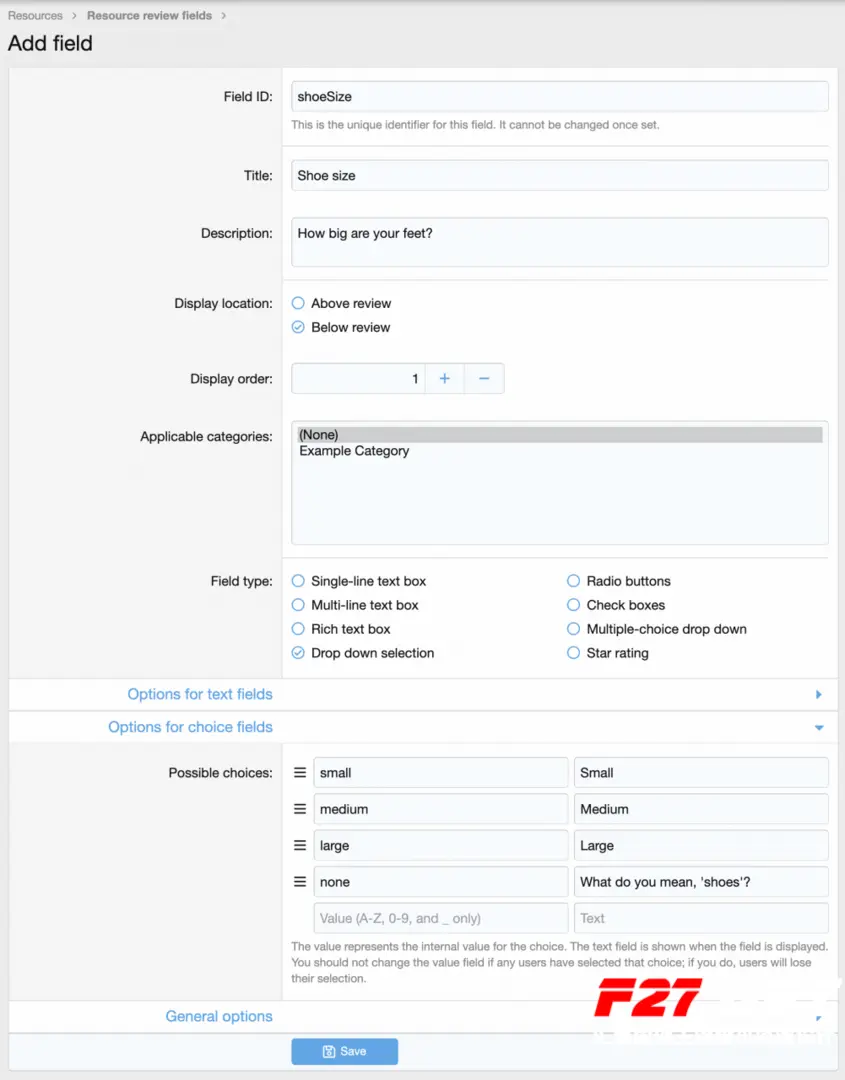This screenshot has width=845, height=1080.
Task: Open 'Resource review fields' breadcrumb link
Action: point(149,15)
